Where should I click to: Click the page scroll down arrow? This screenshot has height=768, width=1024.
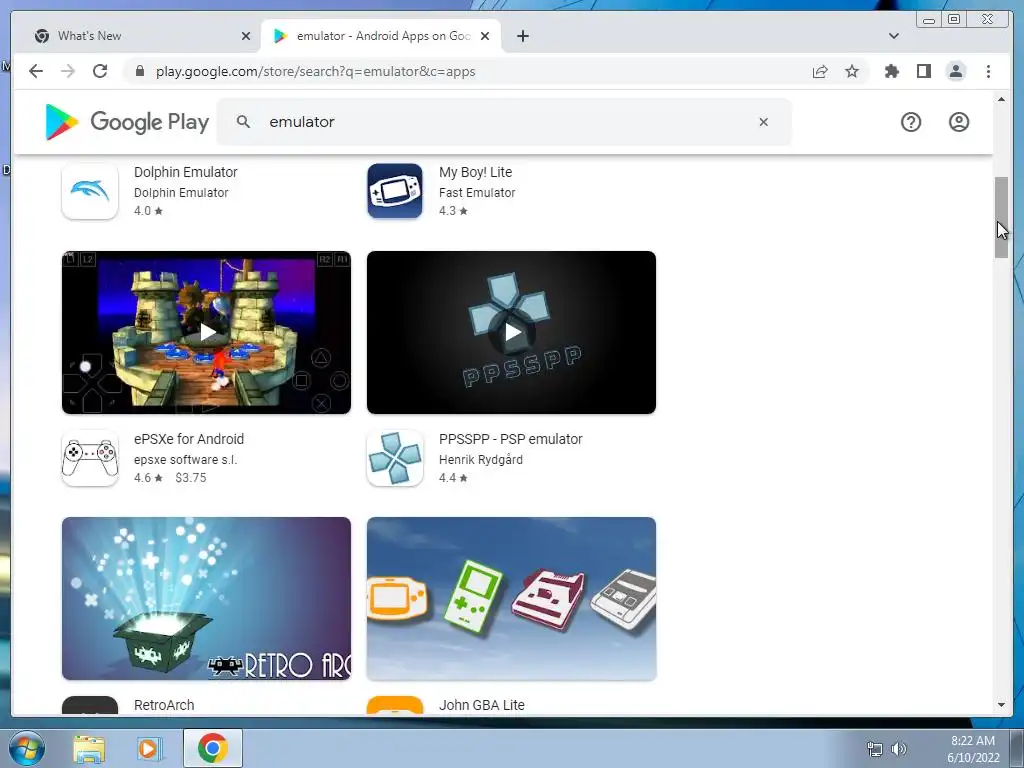pos(1001,705)
